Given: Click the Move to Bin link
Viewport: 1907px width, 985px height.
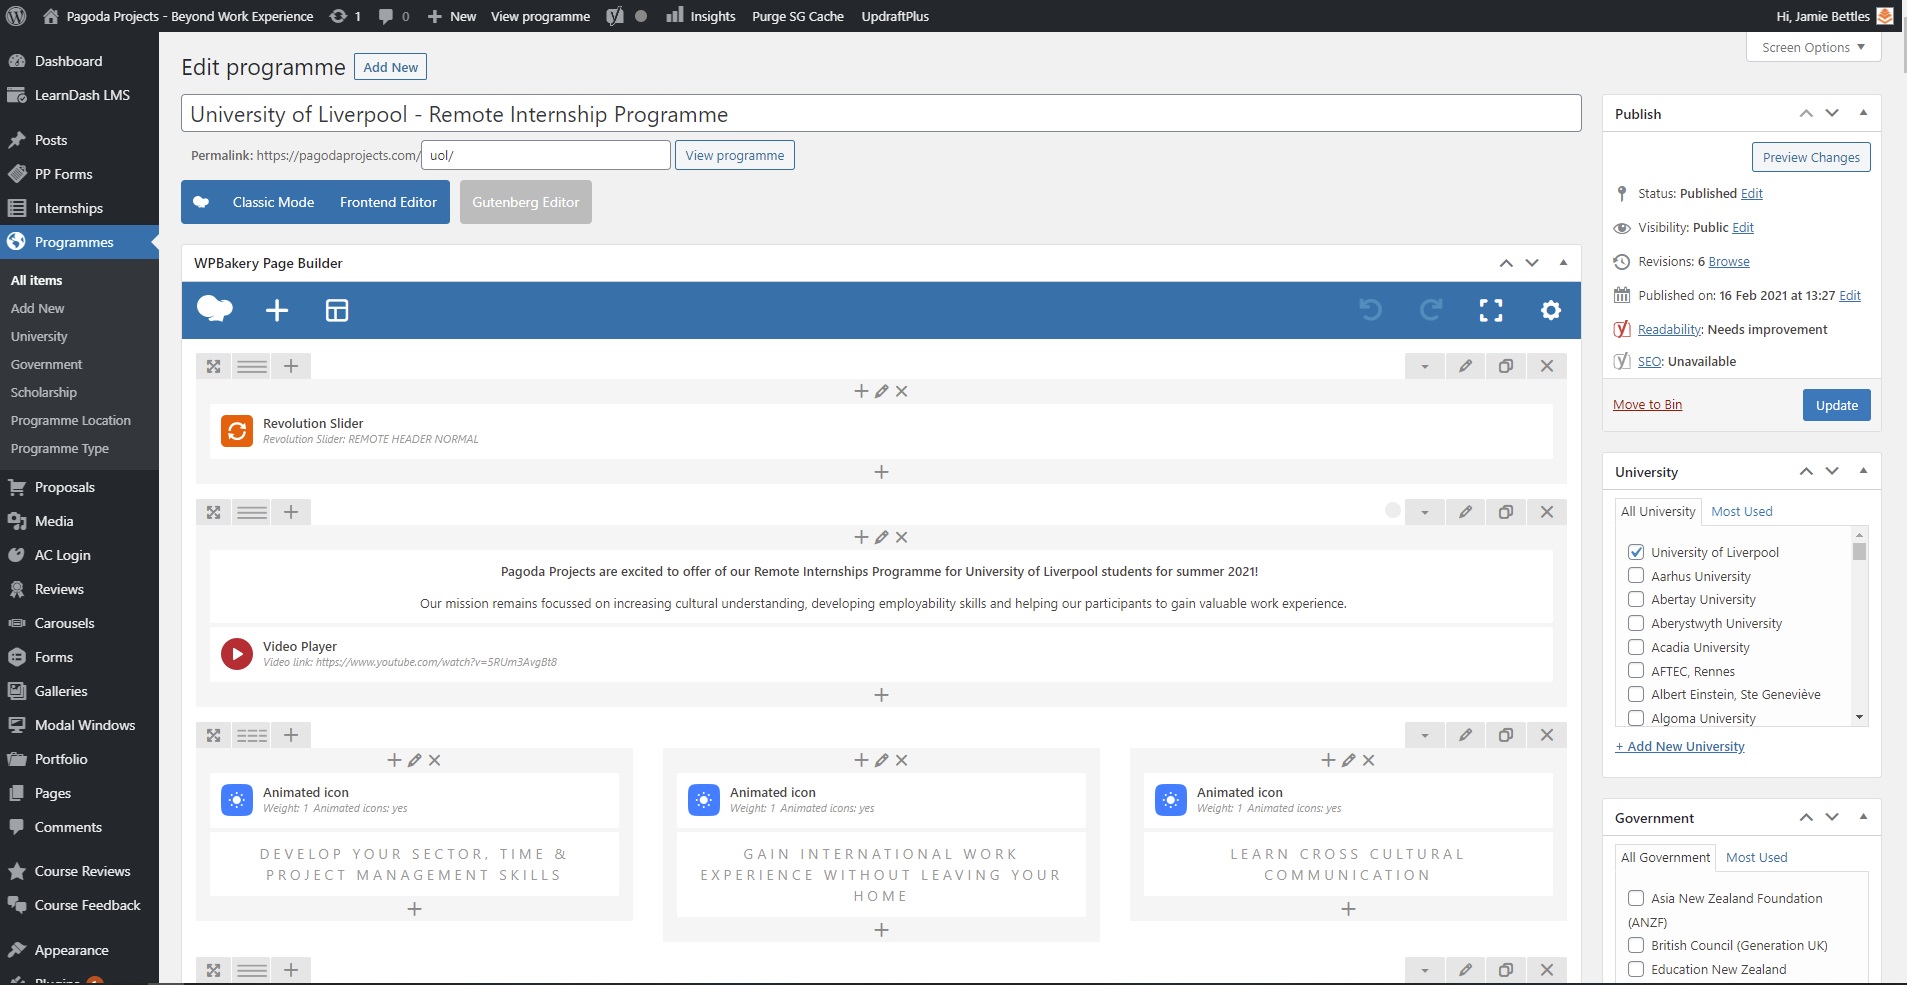Looking at the screenshot, I should tap(1647, 405).
